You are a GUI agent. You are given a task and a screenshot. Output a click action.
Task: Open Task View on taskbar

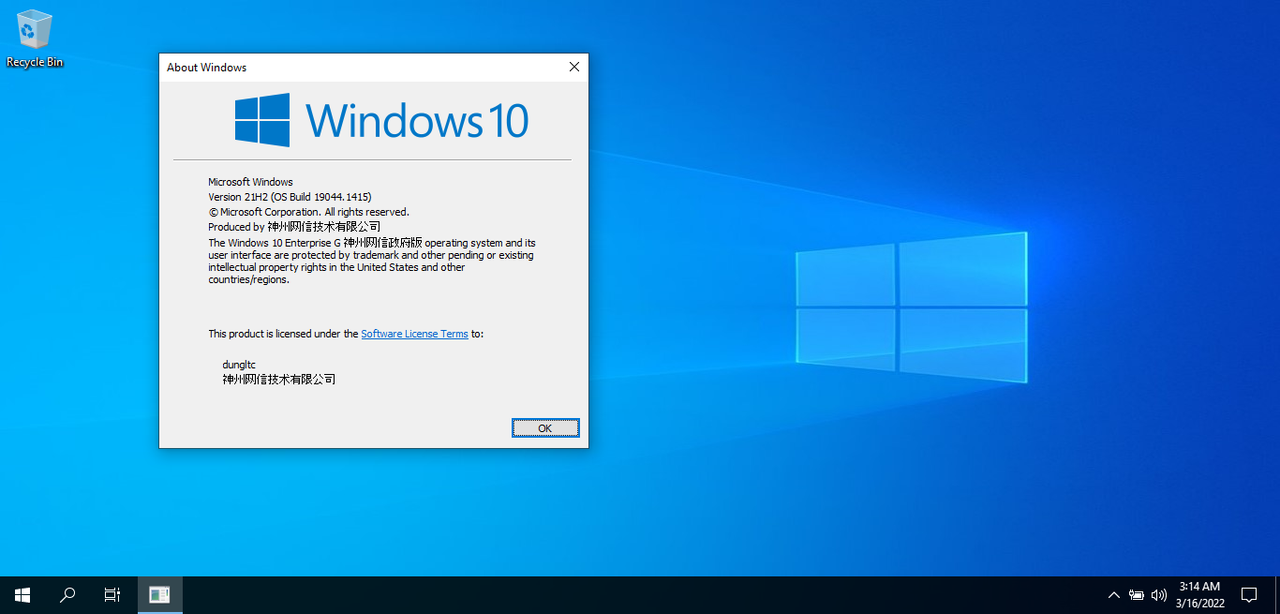tap(112, 595)
